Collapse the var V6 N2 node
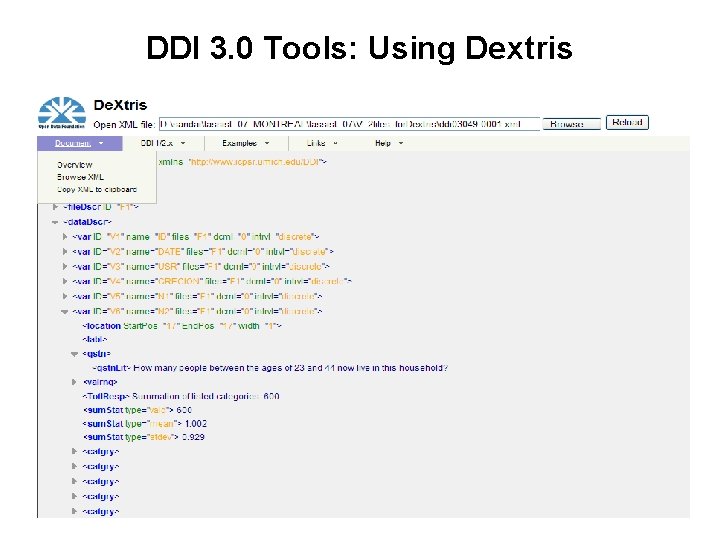This screenshot has height=540, width=720. tap(65, 311)
